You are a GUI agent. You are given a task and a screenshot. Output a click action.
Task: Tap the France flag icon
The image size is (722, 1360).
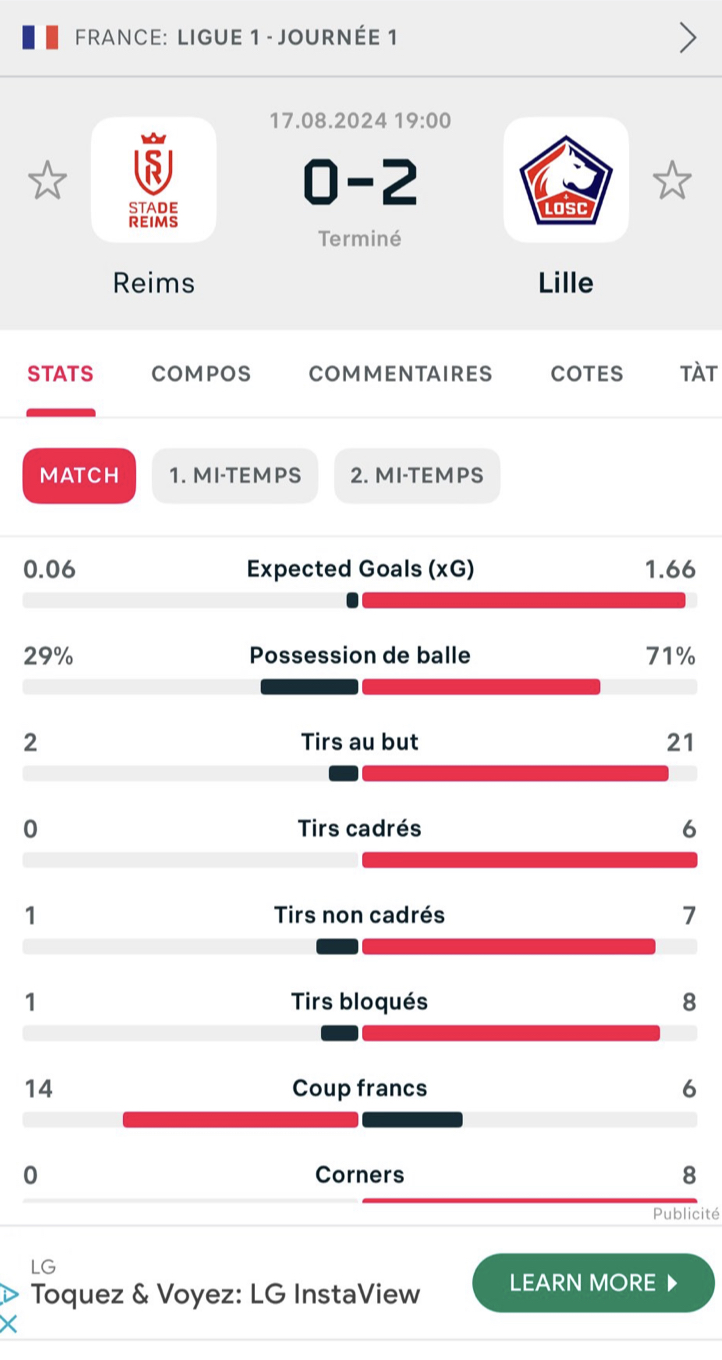(40, 38)
